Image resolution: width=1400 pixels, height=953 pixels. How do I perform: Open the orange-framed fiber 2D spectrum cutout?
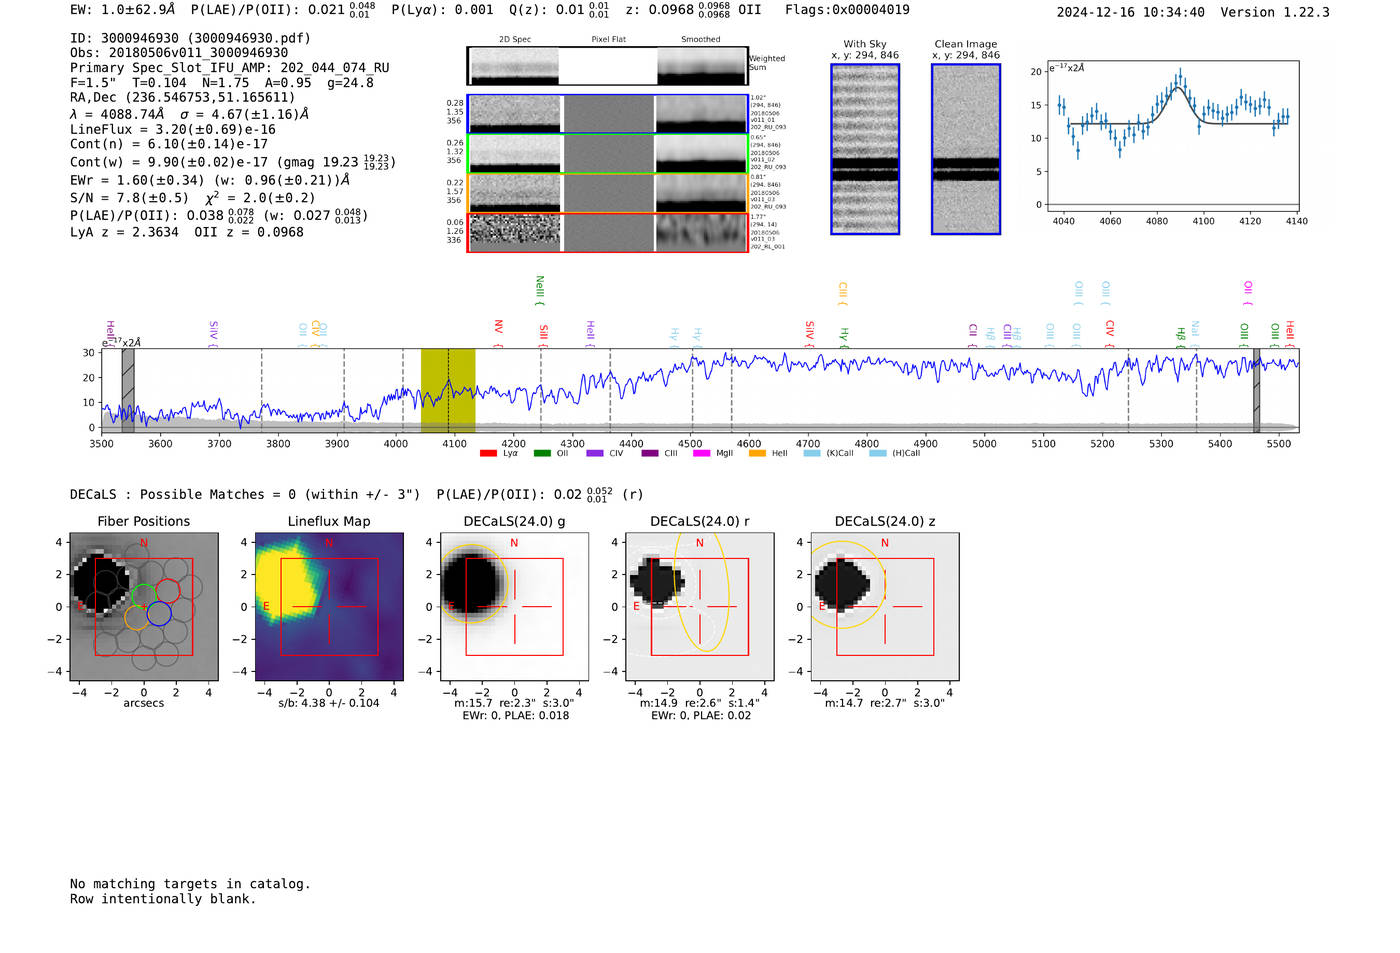(514, 193)
